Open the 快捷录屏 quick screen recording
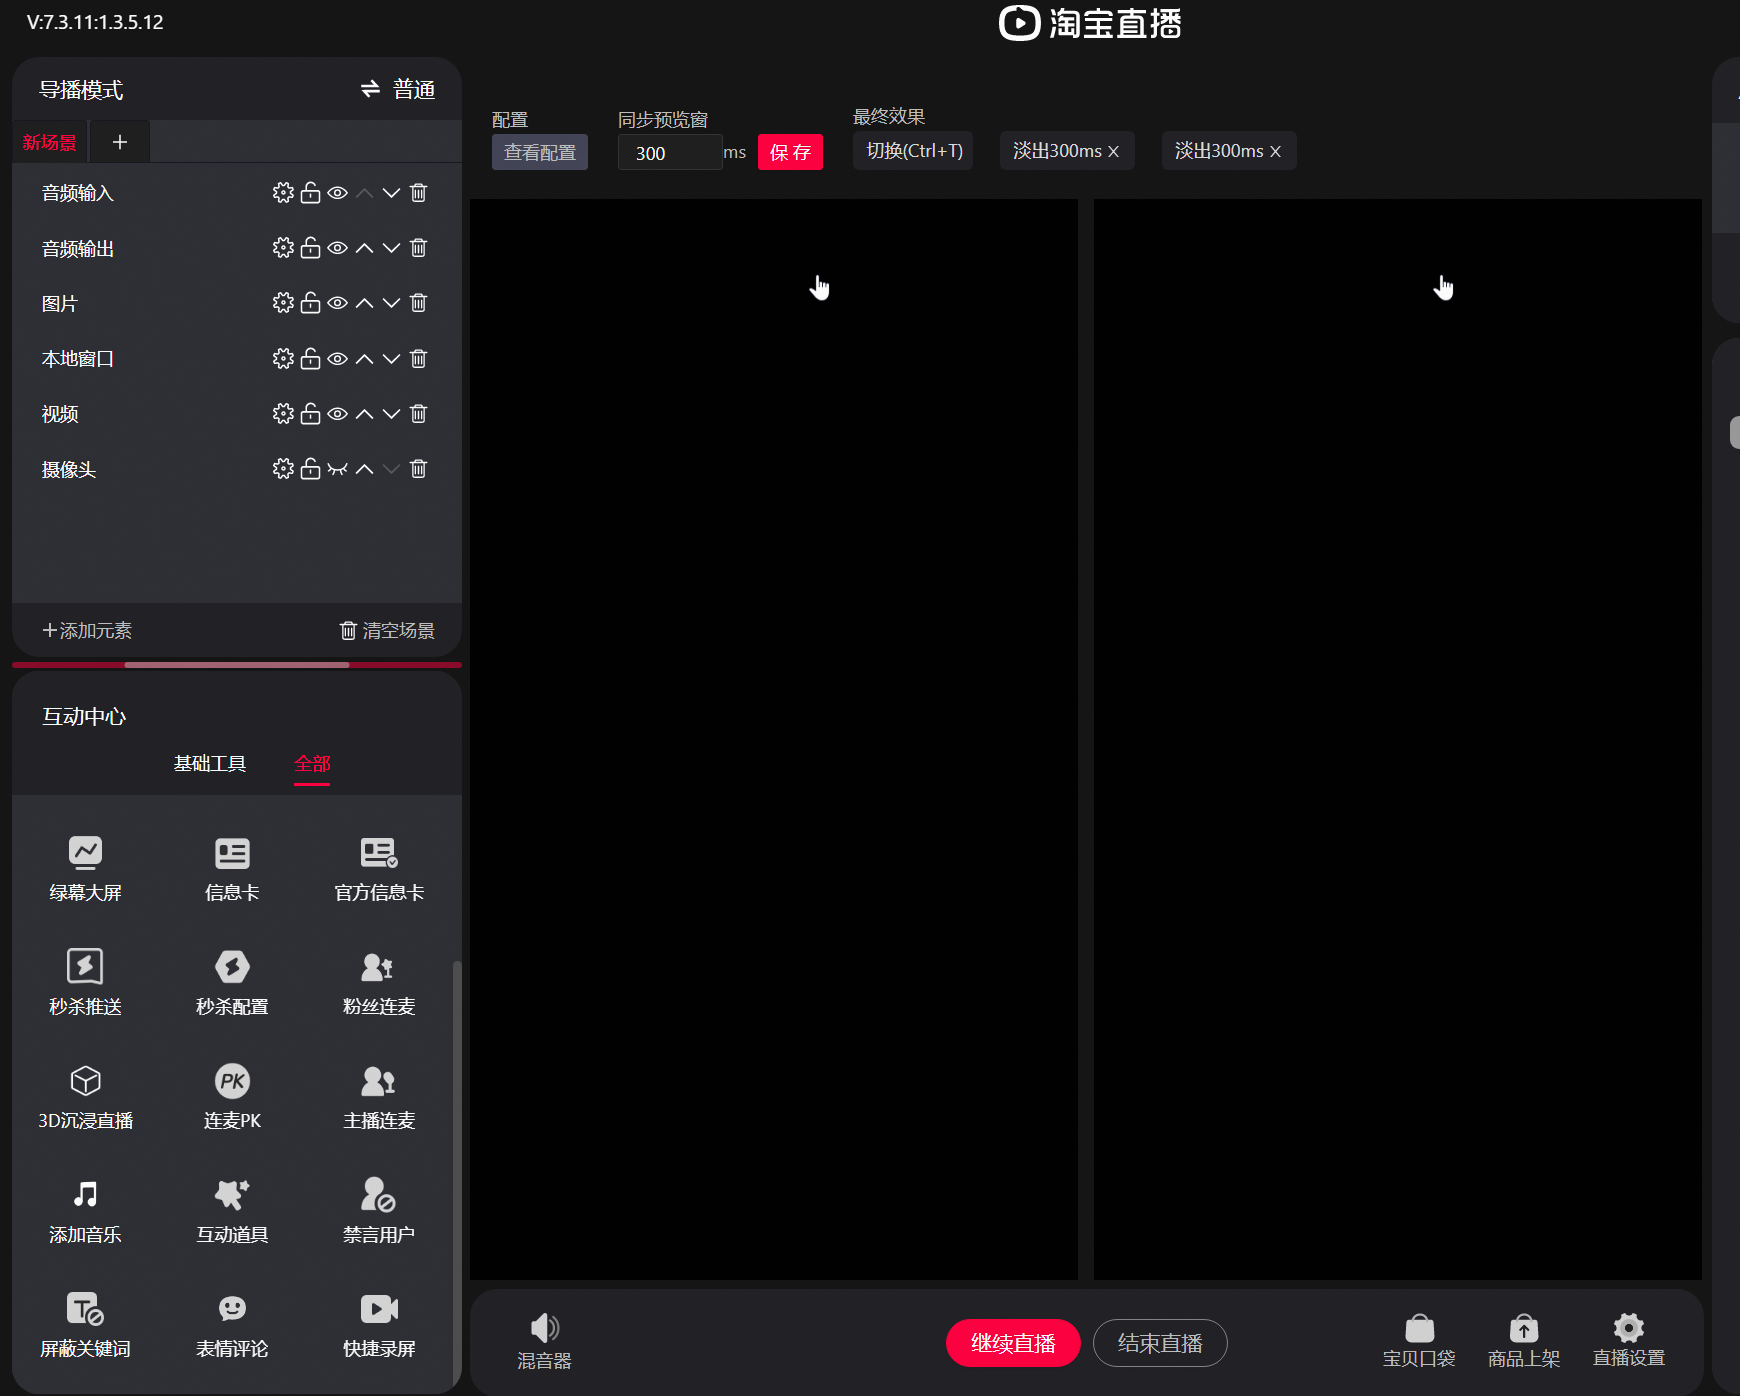 (x=379, y=1324)
